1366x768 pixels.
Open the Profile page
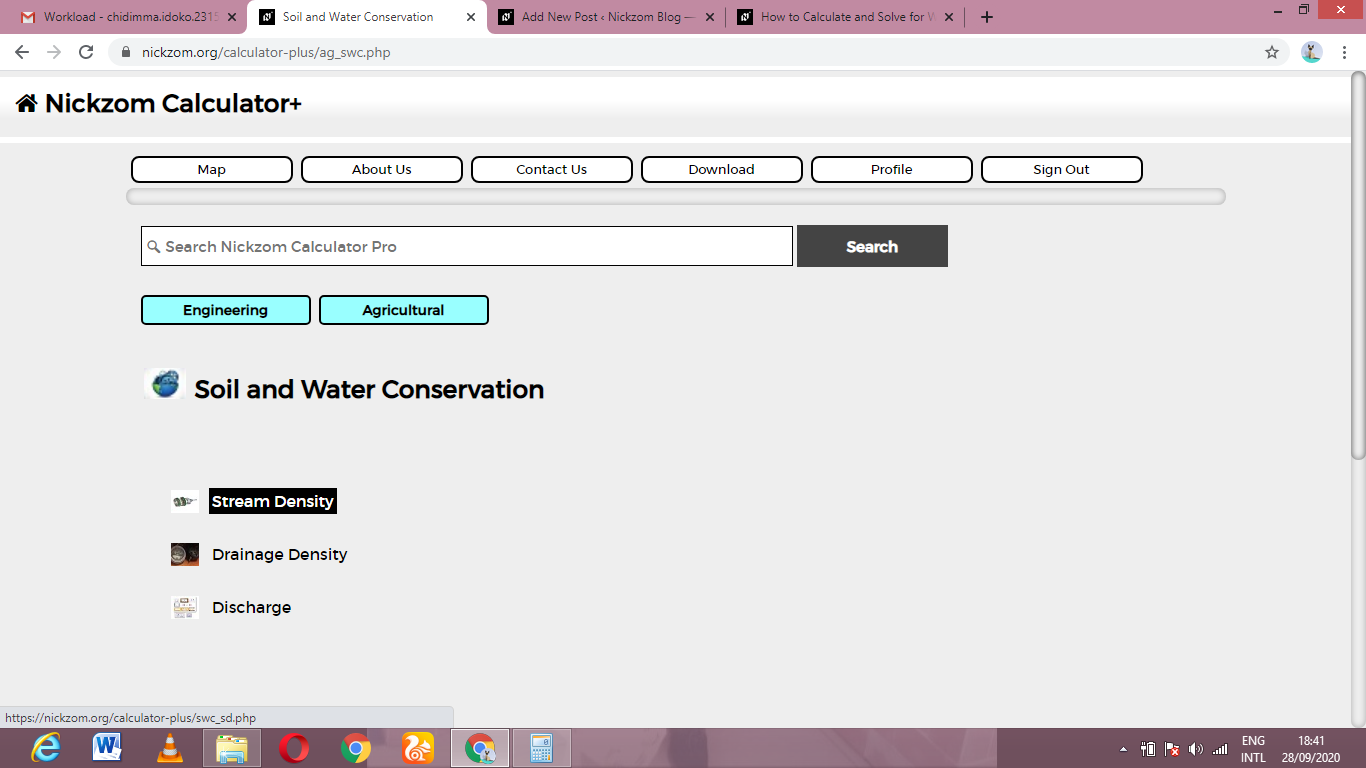point(892,170)
